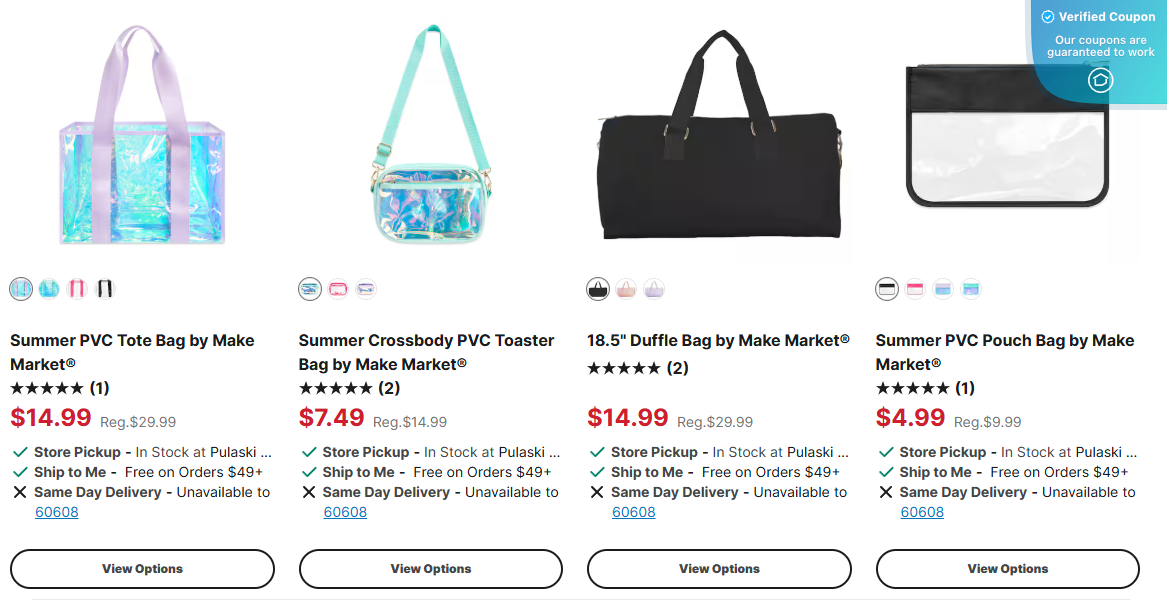This screenshot has height=608, width=1167.
Task: Click View Options for the Pouch Bag
Action: tap(1007, 568)
